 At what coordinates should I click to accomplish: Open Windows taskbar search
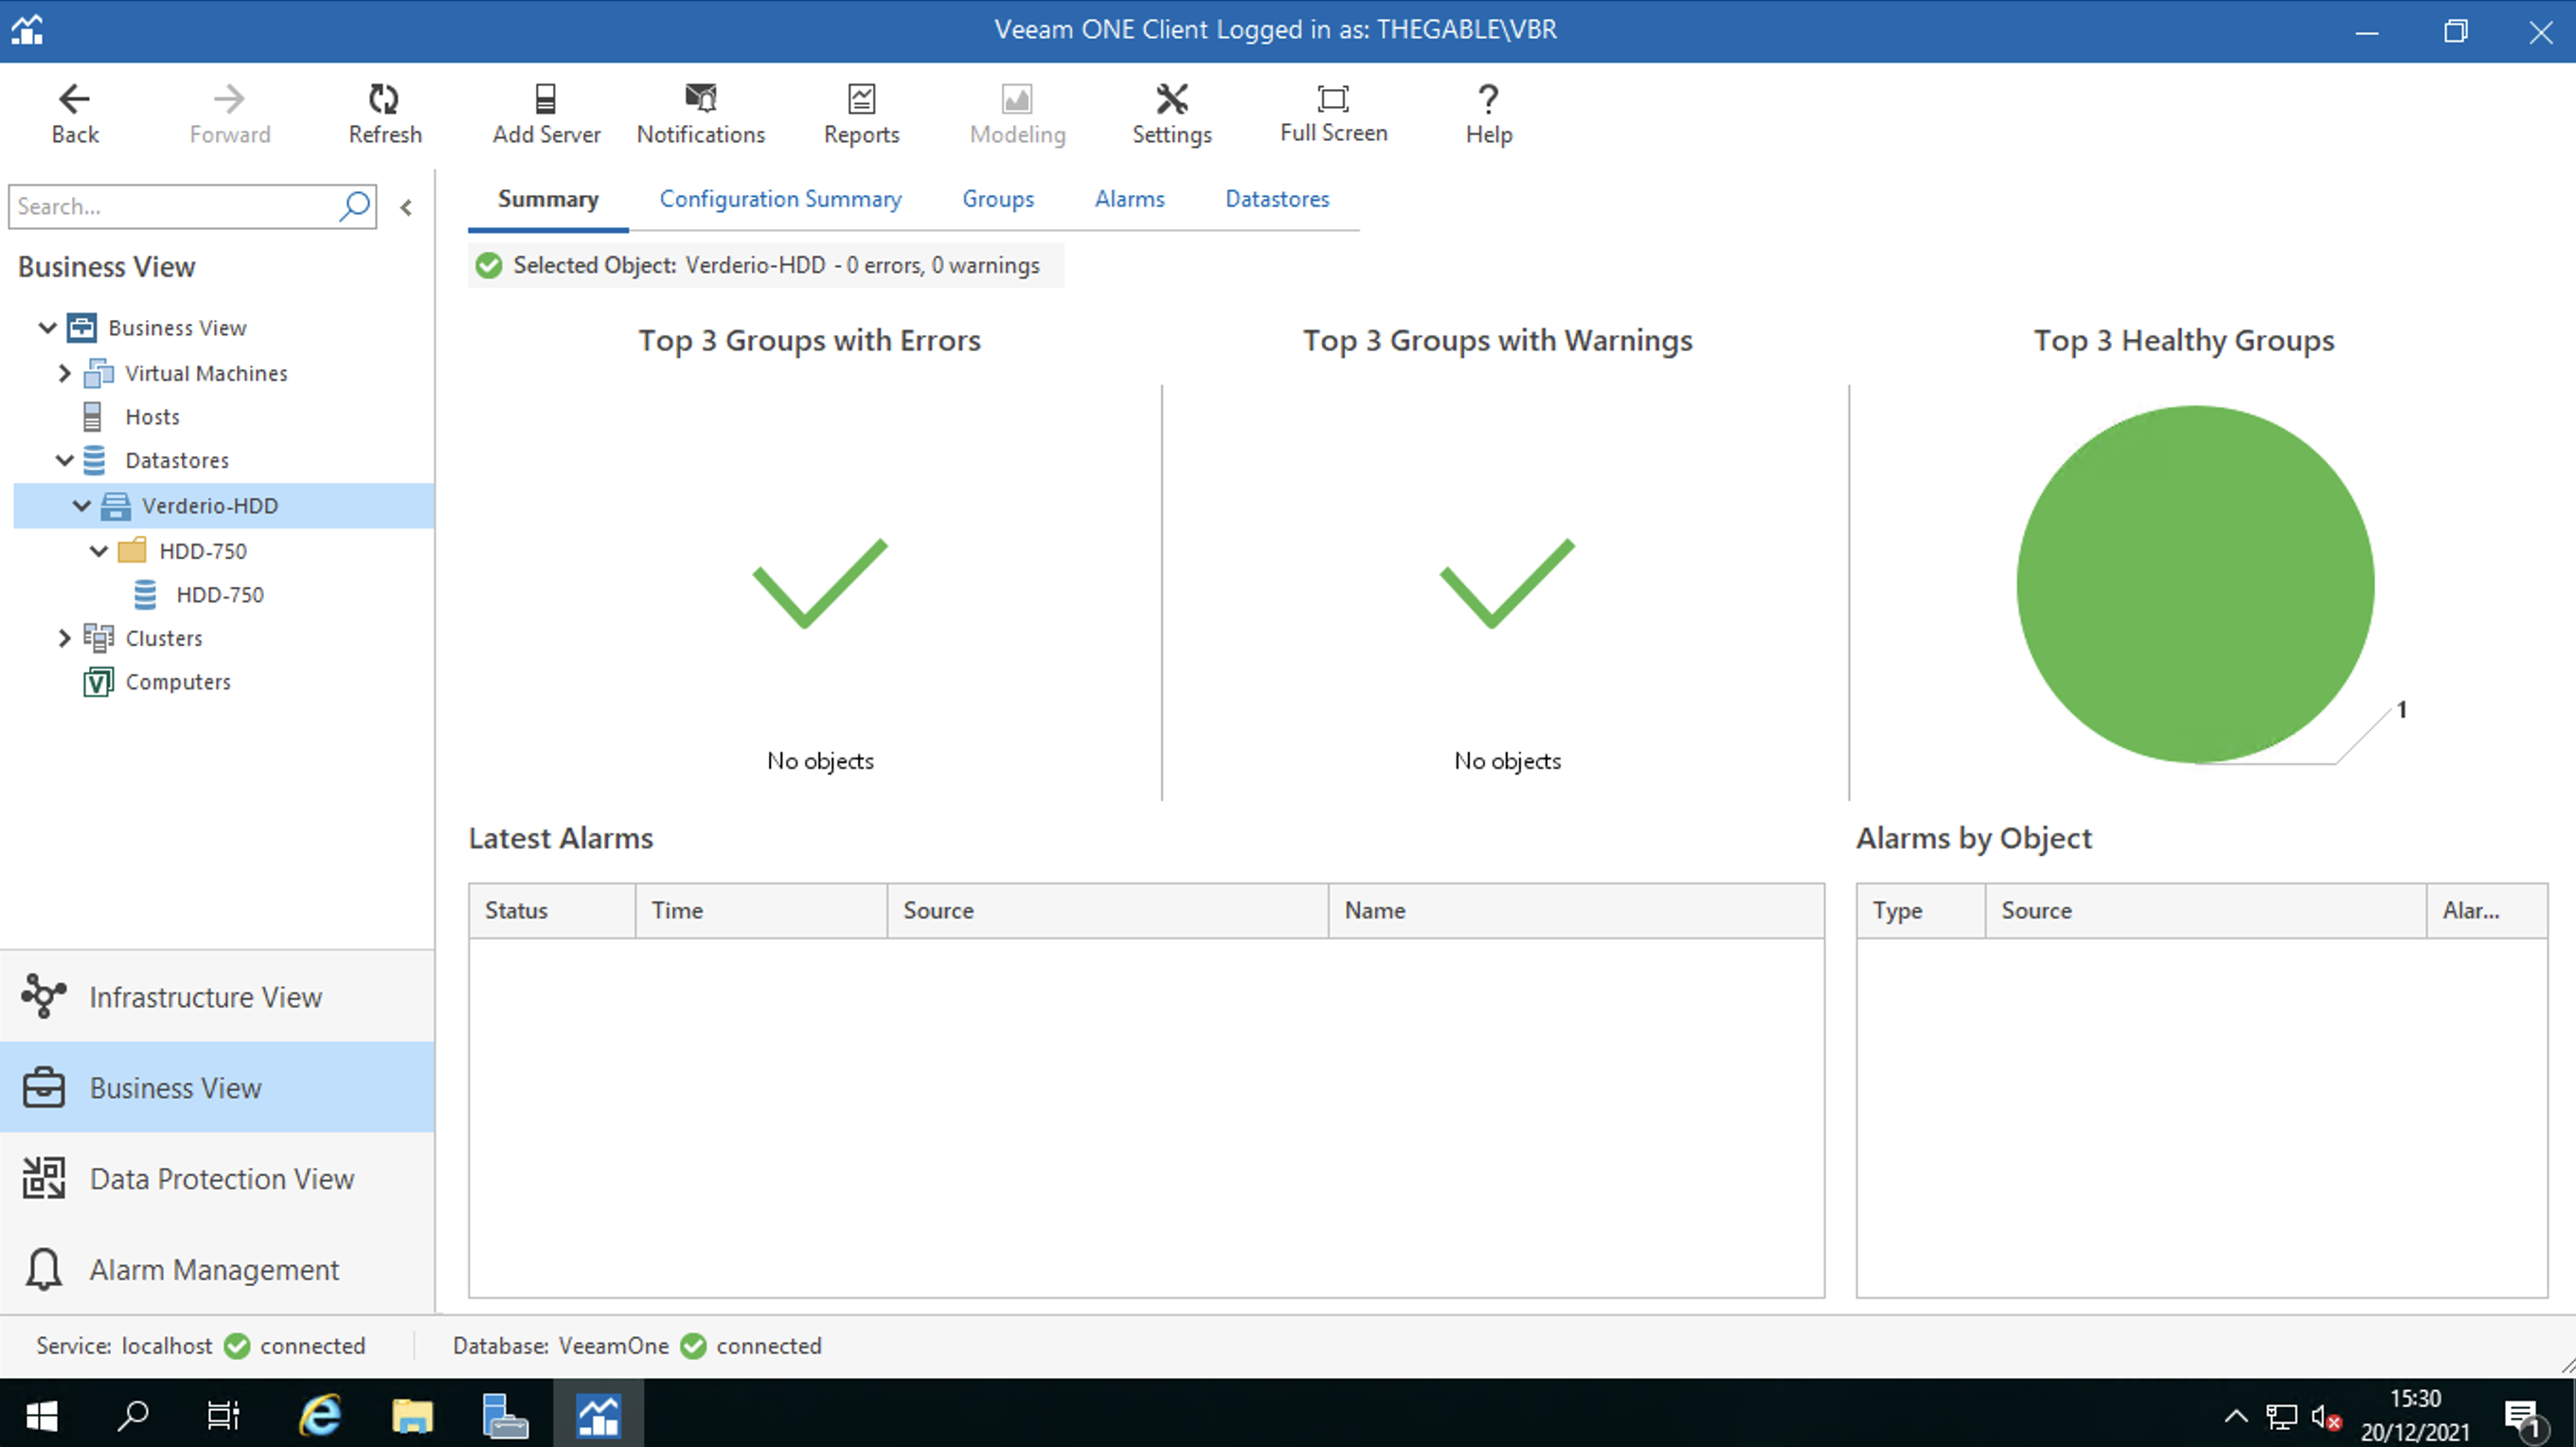(132, 1414)
